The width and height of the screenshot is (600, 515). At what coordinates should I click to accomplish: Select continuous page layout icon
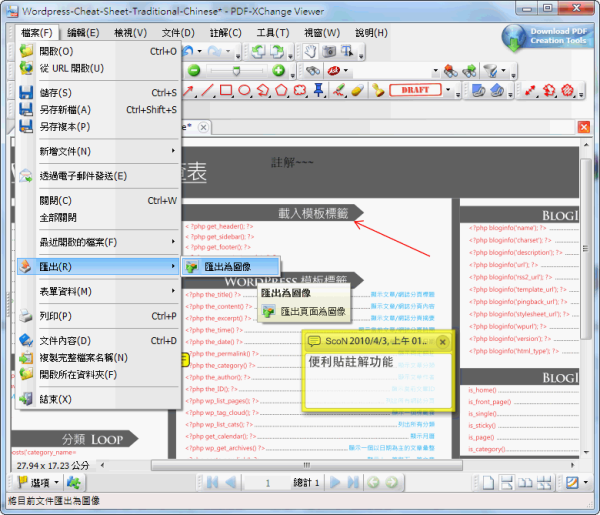507,482
